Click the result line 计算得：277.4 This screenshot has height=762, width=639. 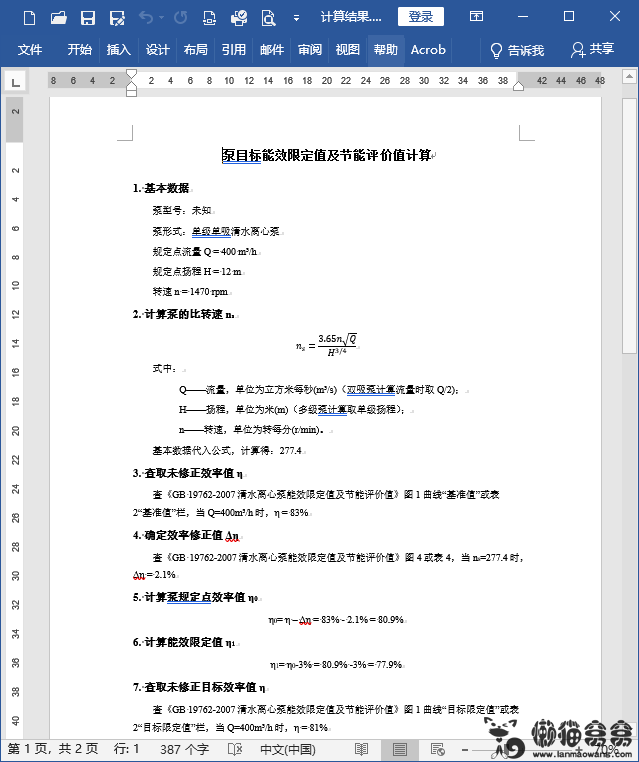pyautogui.click(x=271, y=450)
